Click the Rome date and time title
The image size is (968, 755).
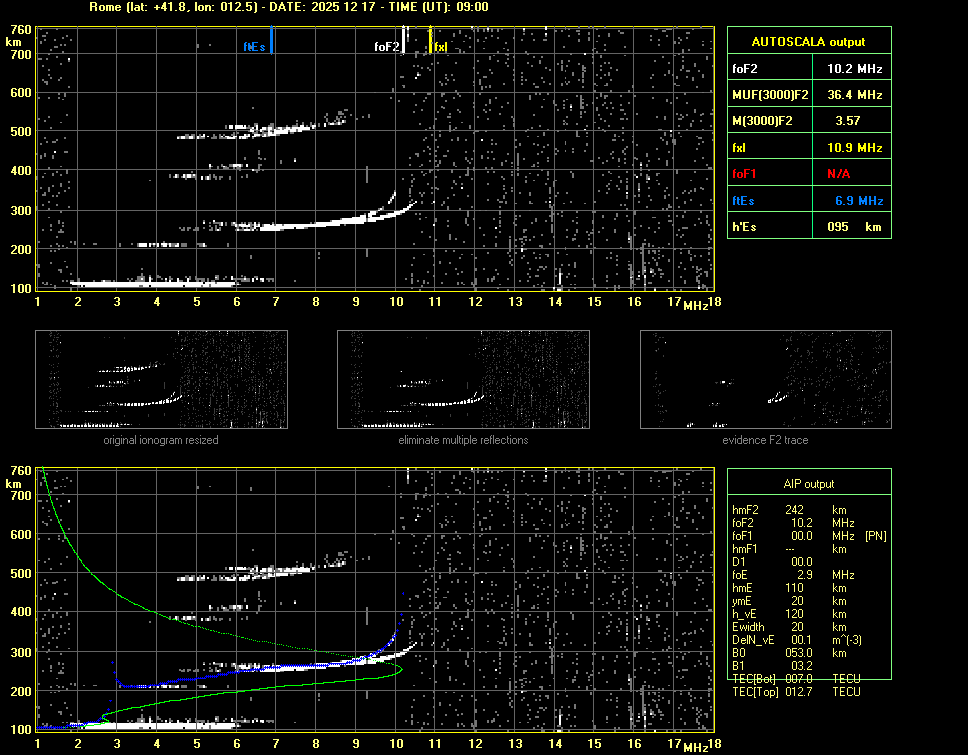(x=289, y=7)
